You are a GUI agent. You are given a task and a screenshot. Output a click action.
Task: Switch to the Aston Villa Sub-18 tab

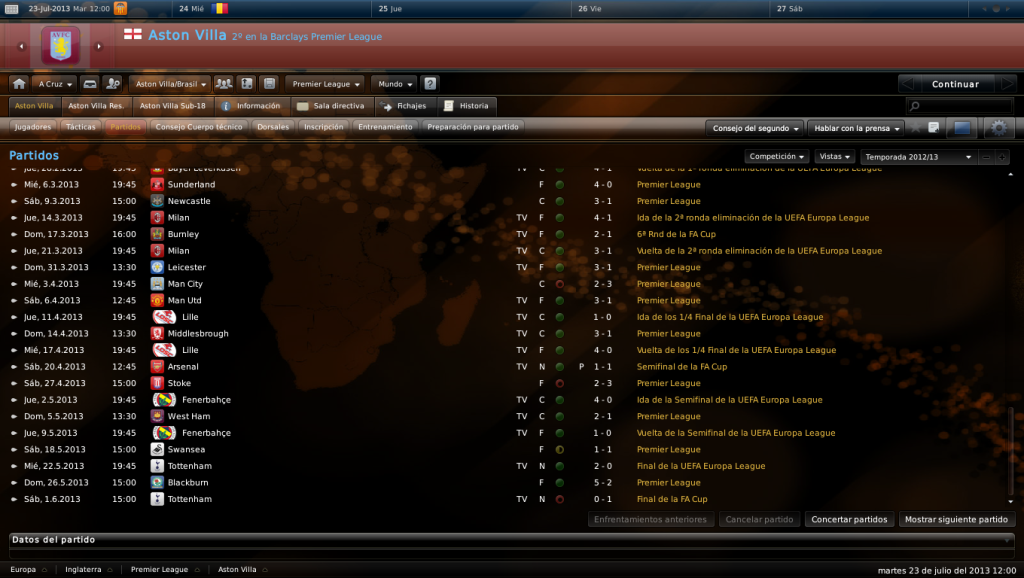point(172,106)
